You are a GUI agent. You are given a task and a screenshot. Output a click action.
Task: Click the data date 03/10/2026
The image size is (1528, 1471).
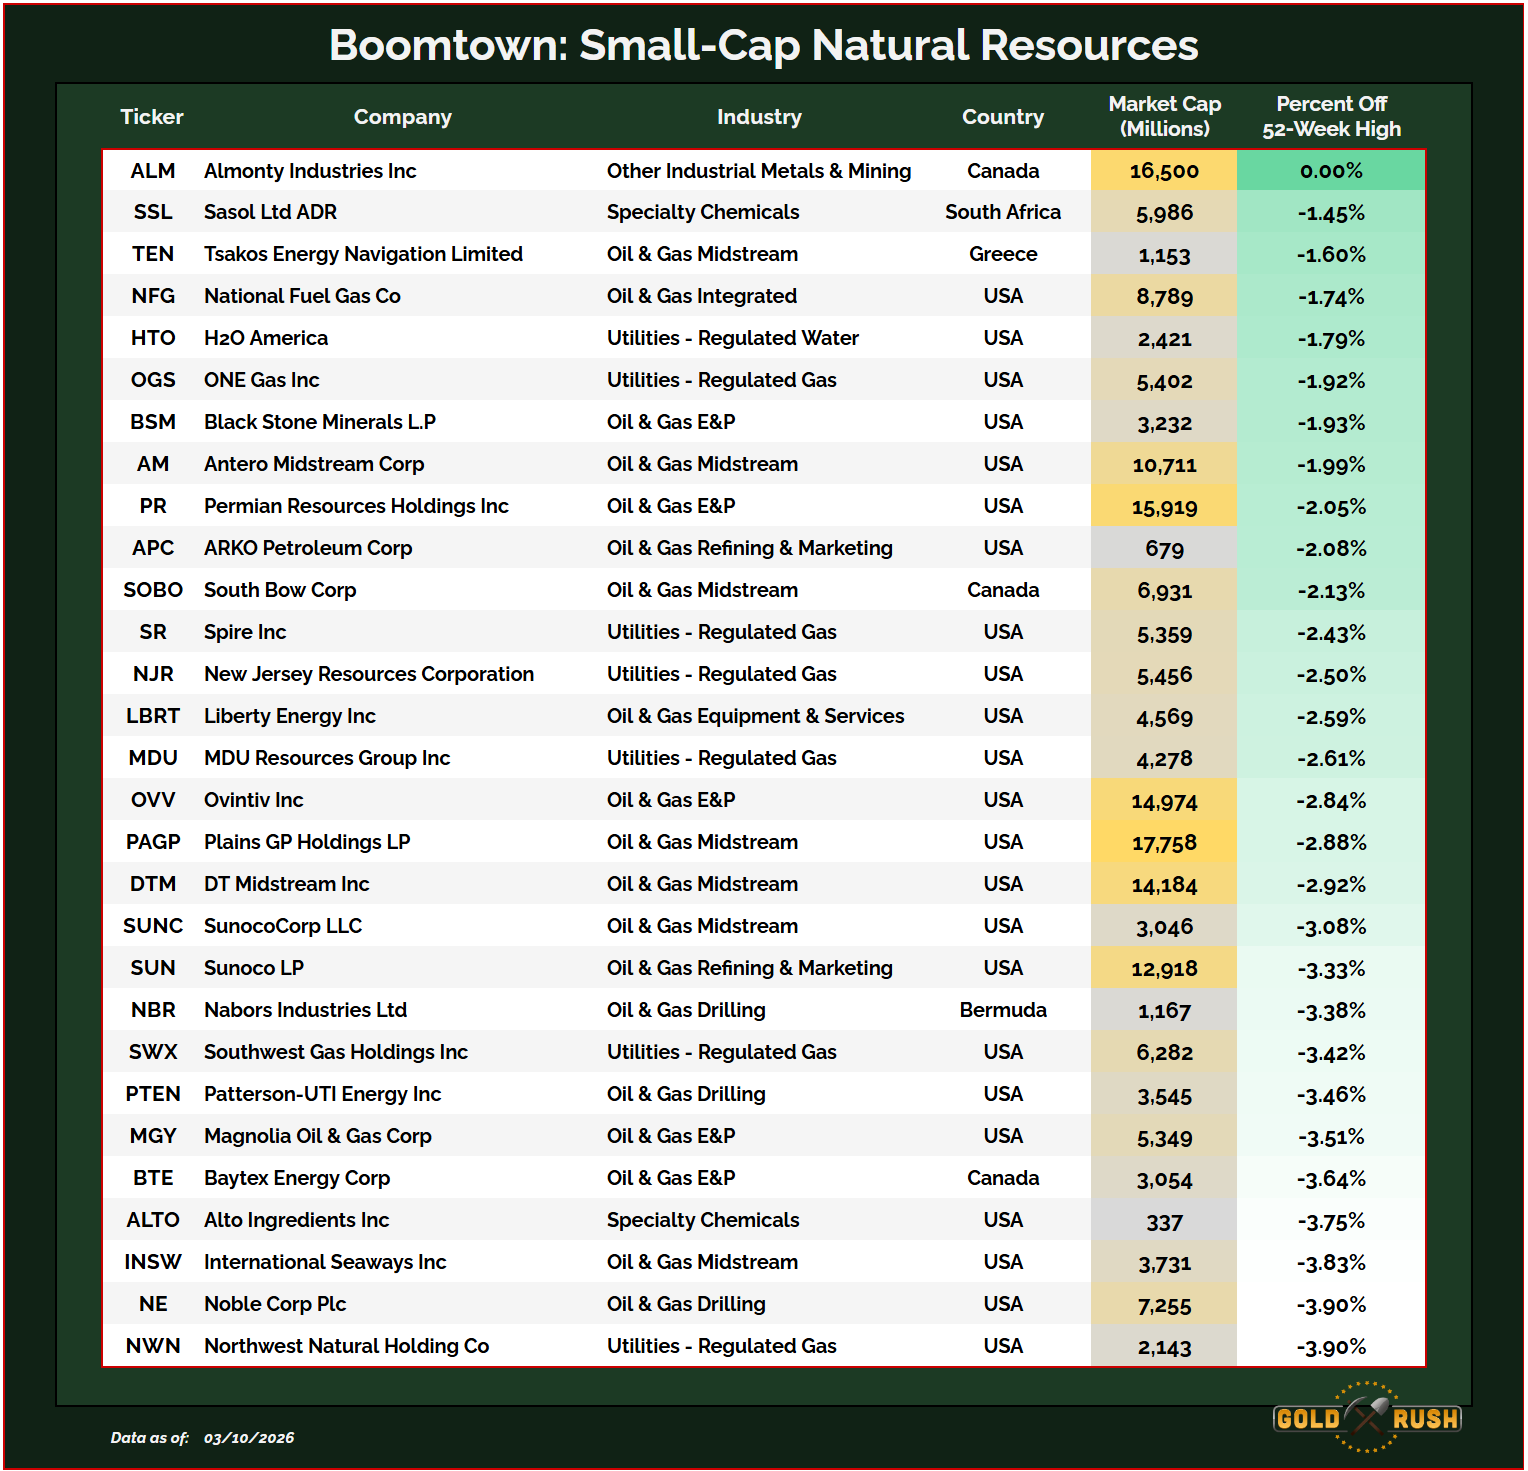click(x=249, y=1438)
